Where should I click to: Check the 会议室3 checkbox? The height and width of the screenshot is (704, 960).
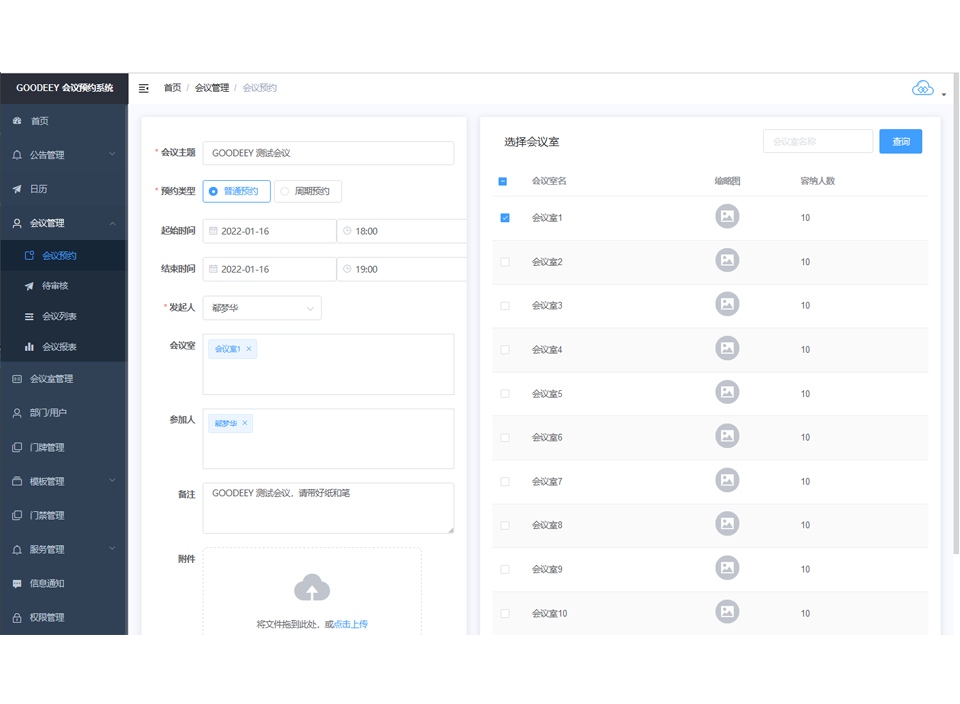pyautogui.click(x=505, y=305)
